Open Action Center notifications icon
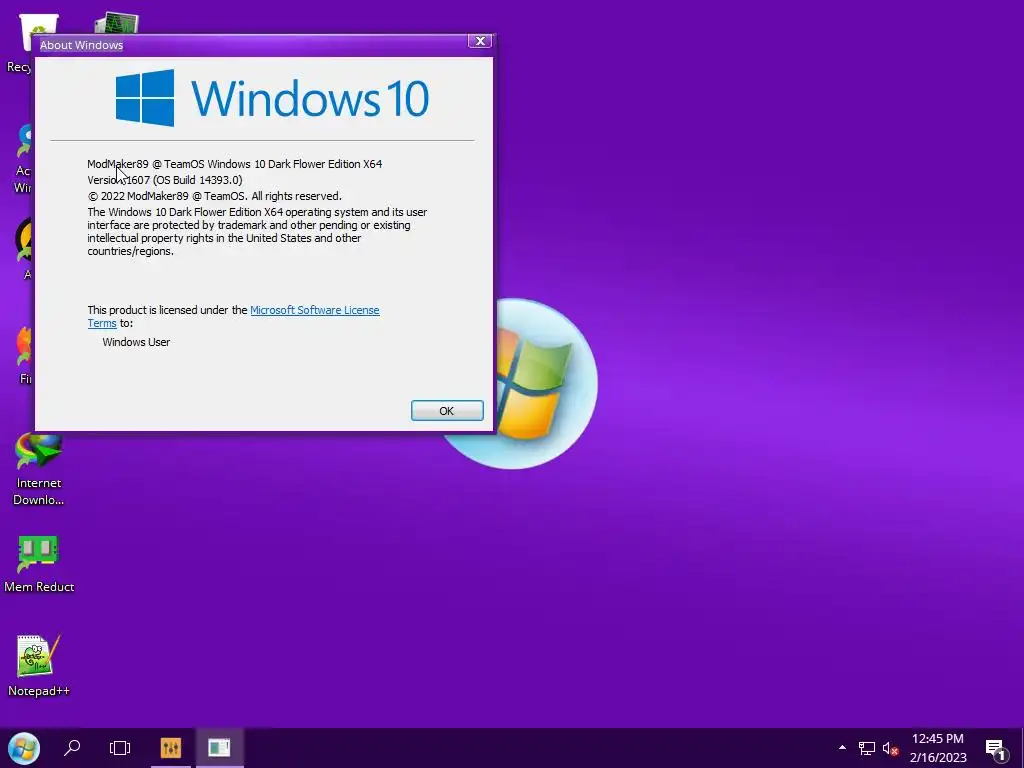1024x768 pixels. click(x=995, y=748)
